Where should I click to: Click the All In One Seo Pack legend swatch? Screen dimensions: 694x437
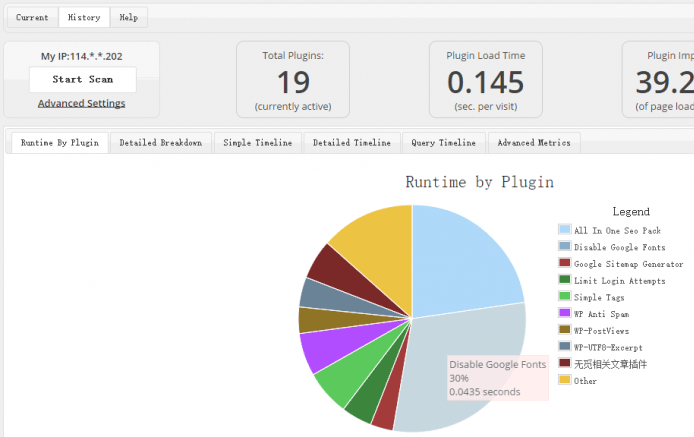[564, 229]
